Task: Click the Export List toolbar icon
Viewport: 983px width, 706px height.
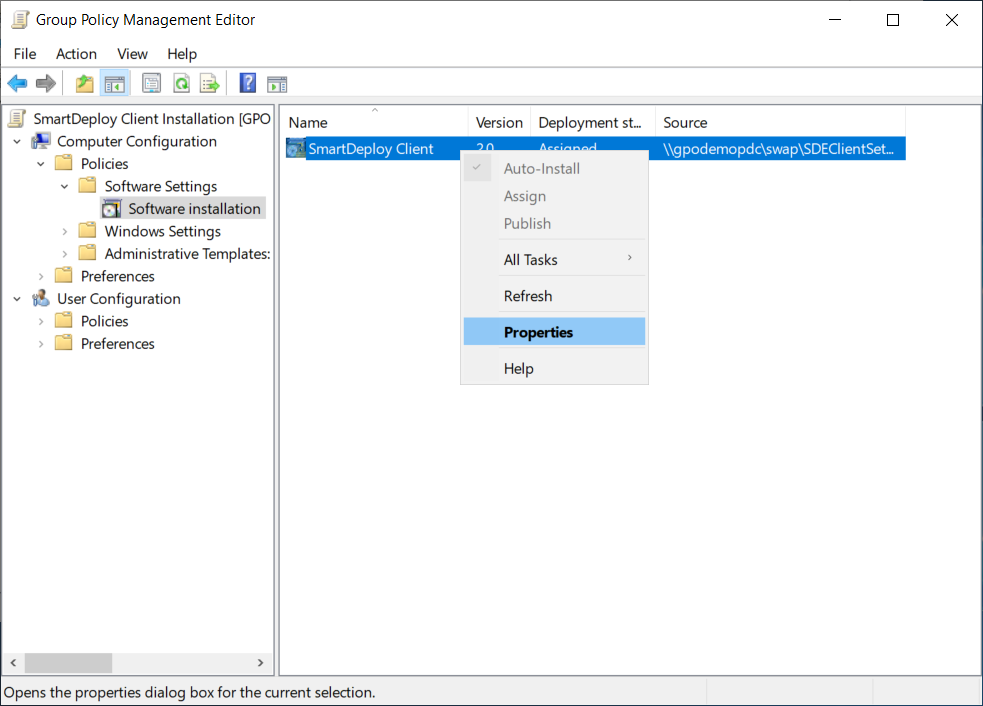Action: click(x=210, y=83)
